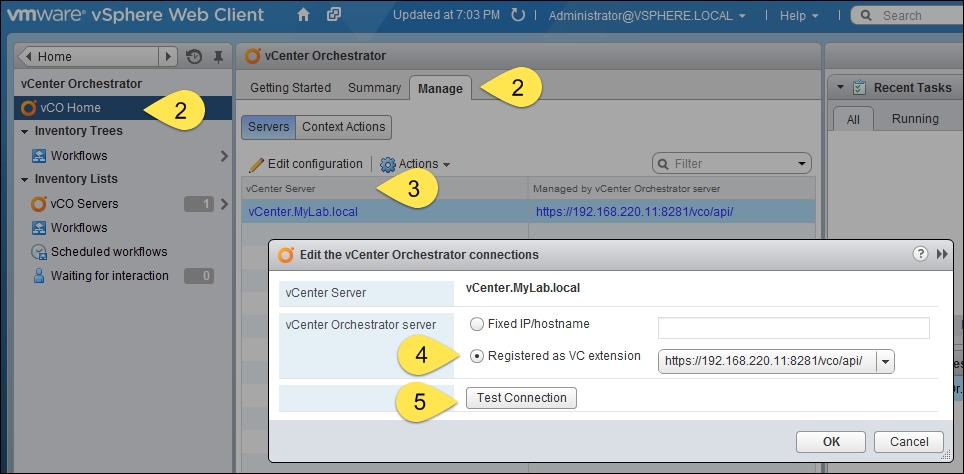Click the help icon in dialog
The width and height of the screenshot is (964, 474).
tap(920, 255)
